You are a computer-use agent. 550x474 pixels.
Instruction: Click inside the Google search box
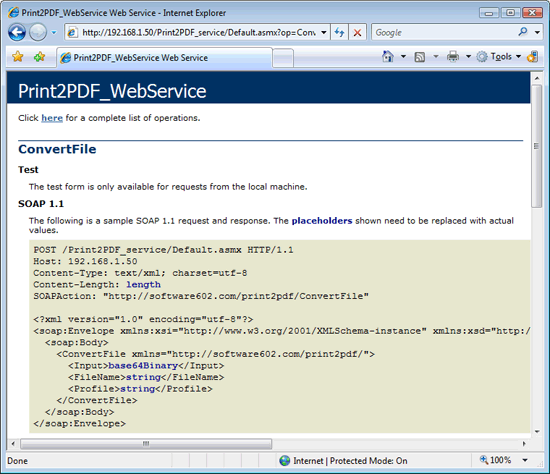tap(445, 33)
